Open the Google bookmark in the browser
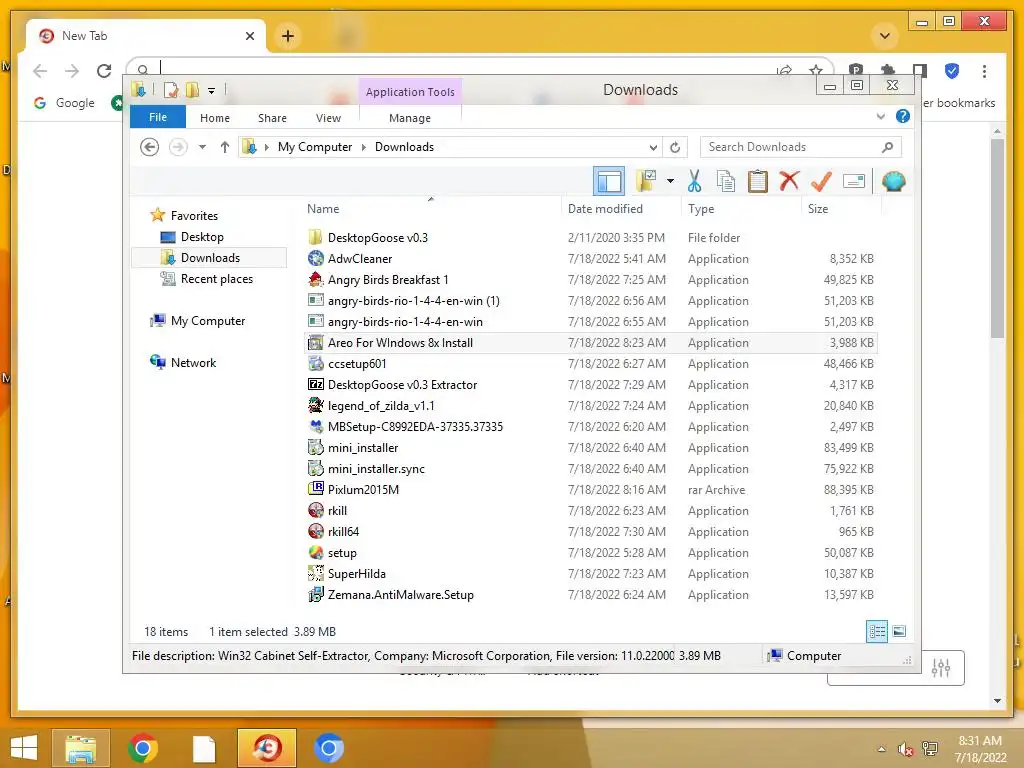The image size is (1024, 768). 65,103
